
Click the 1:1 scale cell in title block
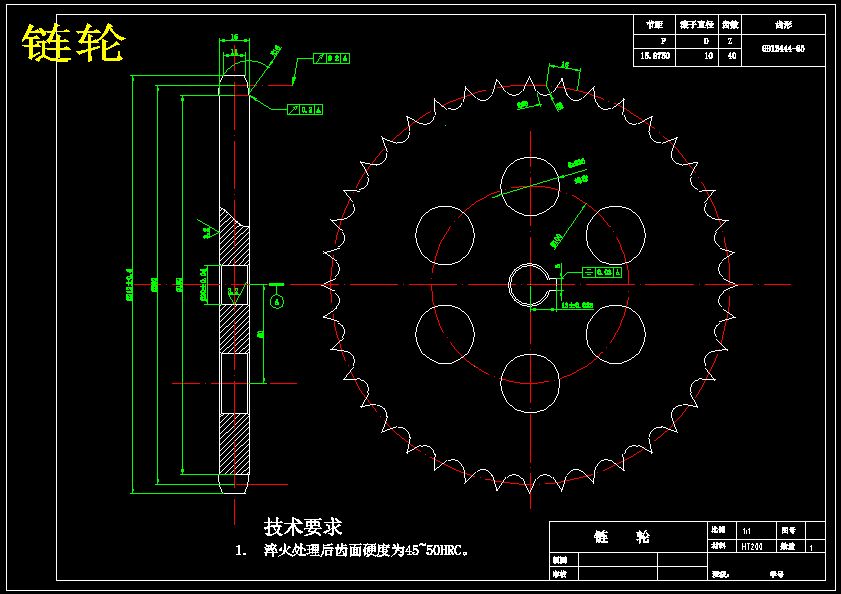point(757,531)
